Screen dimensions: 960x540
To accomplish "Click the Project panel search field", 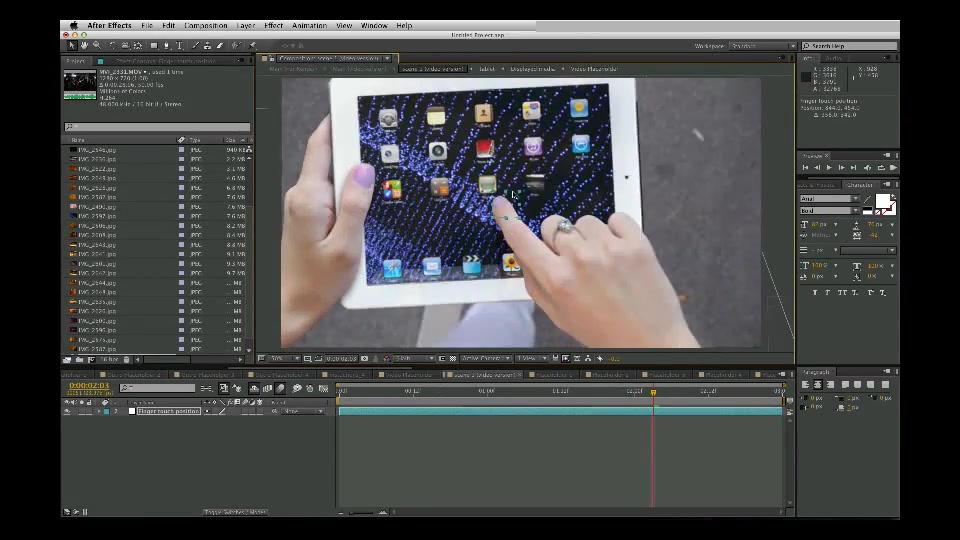I will [x=157, y=127].
